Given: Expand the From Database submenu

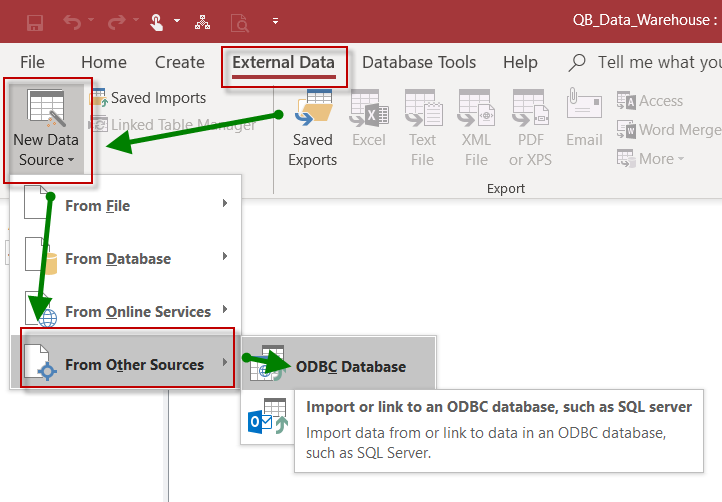Looking at the screenshot, I should tap(125, 257).
